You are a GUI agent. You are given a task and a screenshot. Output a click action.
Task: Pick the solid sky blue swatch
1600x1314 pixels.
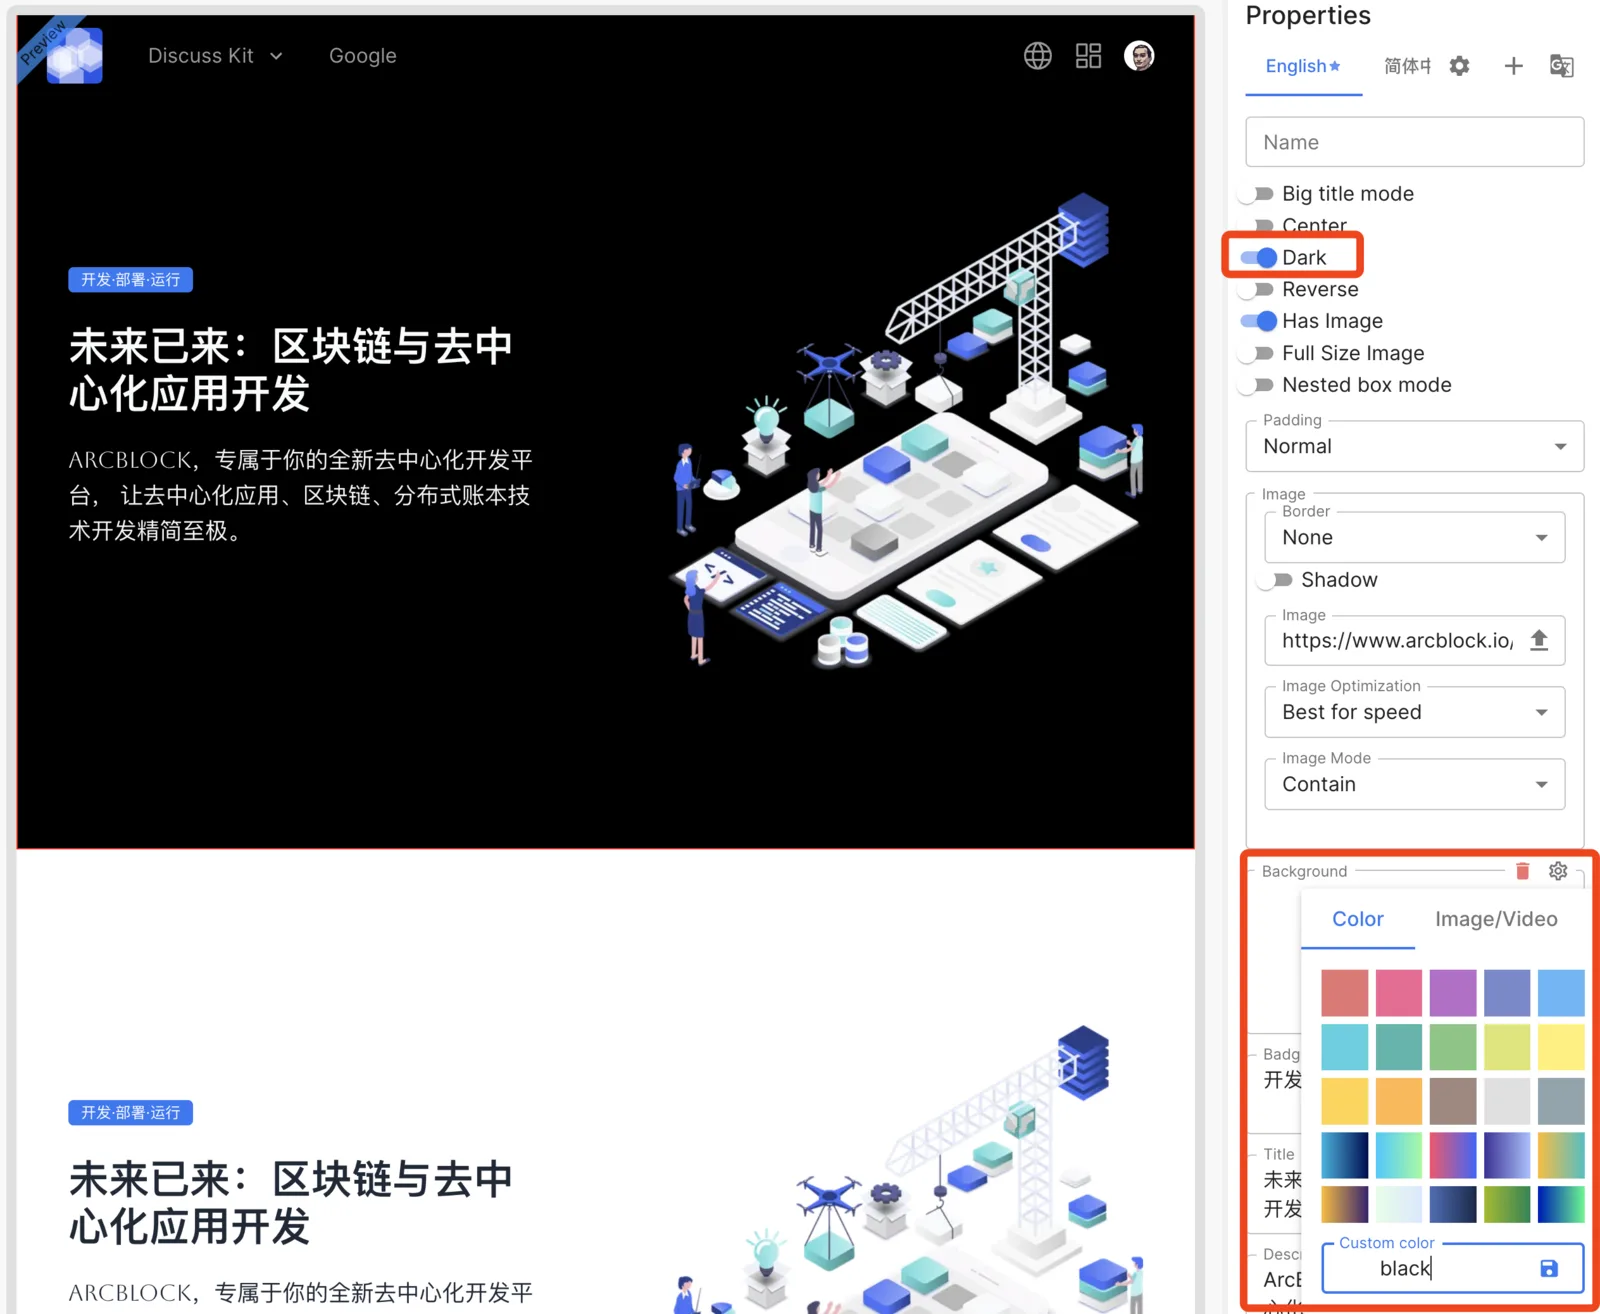[1561, 992]
